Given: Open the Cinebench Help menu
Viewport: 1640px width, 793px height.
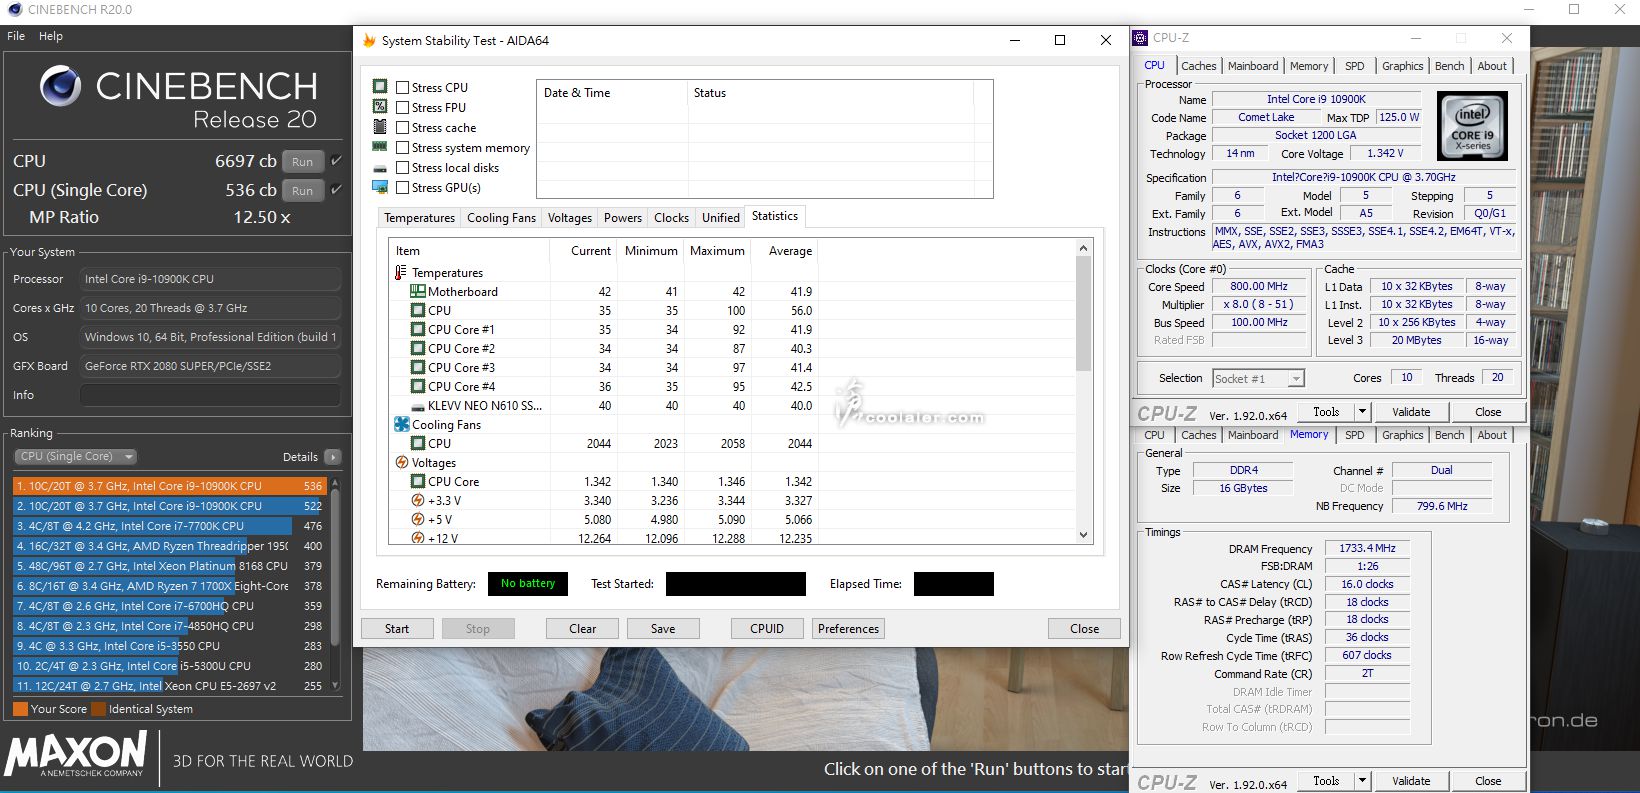Looking at the screenshot, I should tap(51, 36).
